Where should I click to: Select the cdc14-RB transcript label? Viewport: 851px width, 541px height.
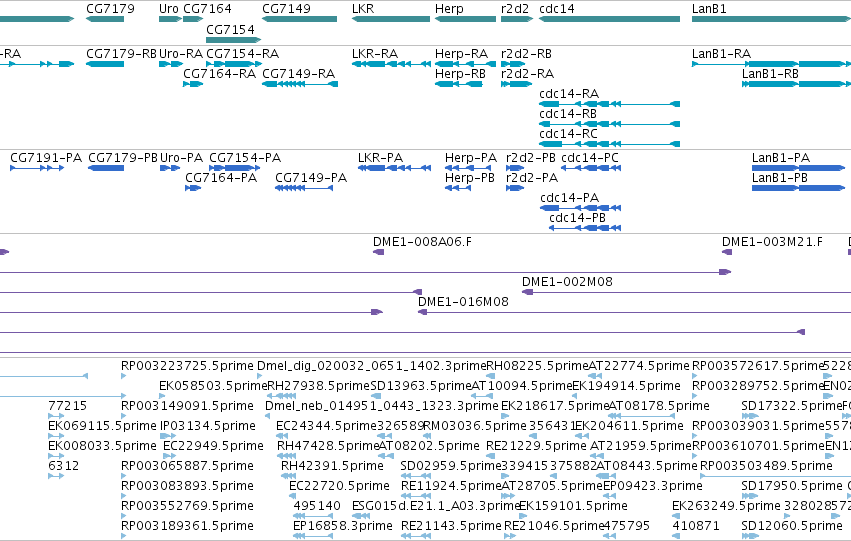568,114
